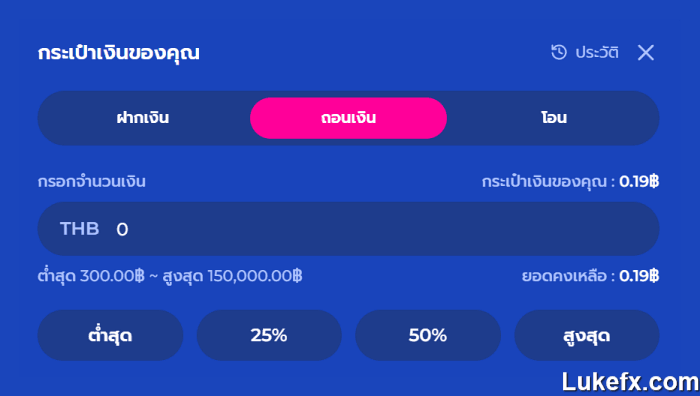Click the กรอกจำนวนเงิน field label
Image resolution: width=700 pixels, height=396 pixels.
(x=92, y=182)
